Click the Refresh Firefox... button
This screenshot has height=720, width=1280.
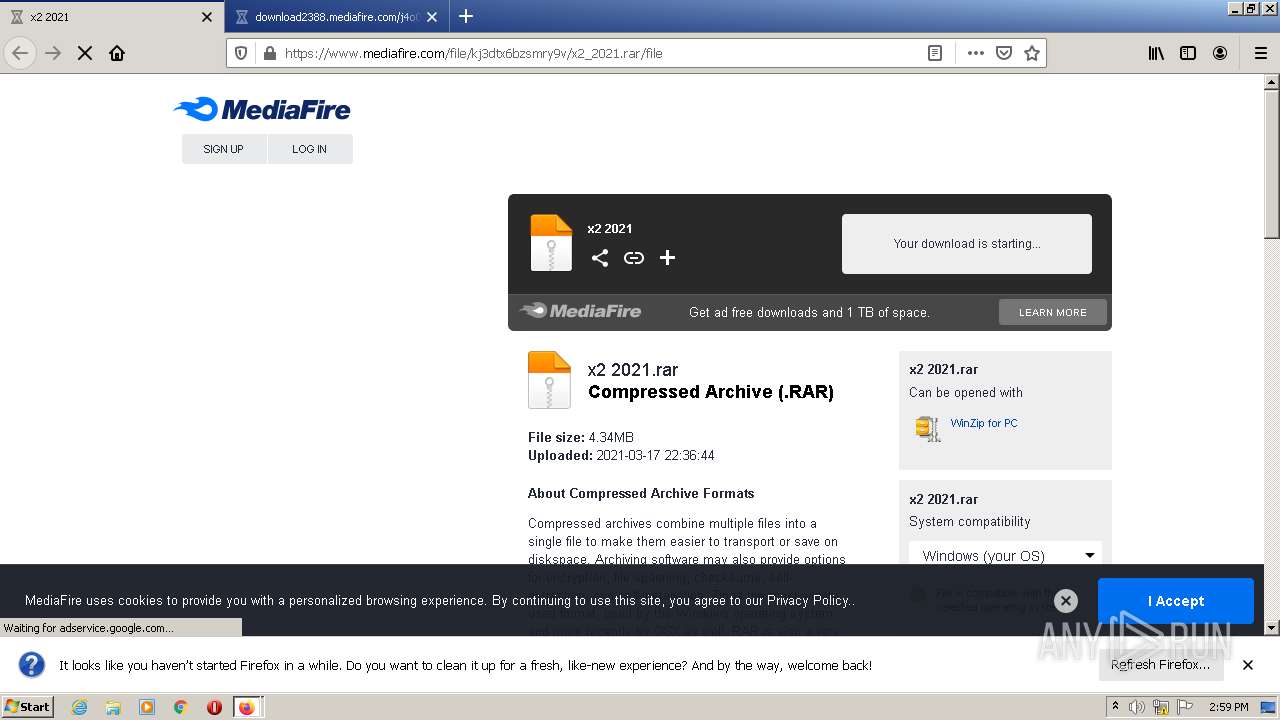[x=1160, y=665]
